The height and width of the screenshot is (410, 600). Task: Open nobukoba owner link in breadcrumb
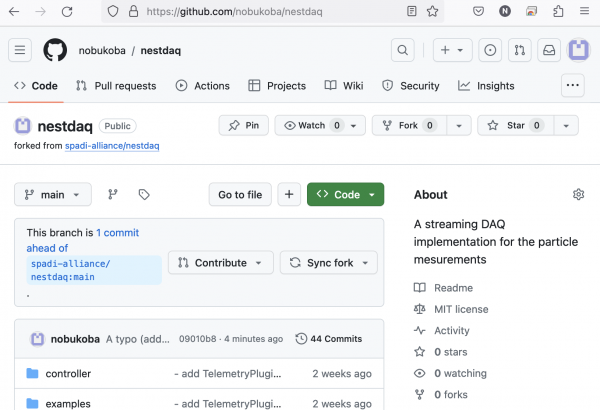click(x=102, y=51)
